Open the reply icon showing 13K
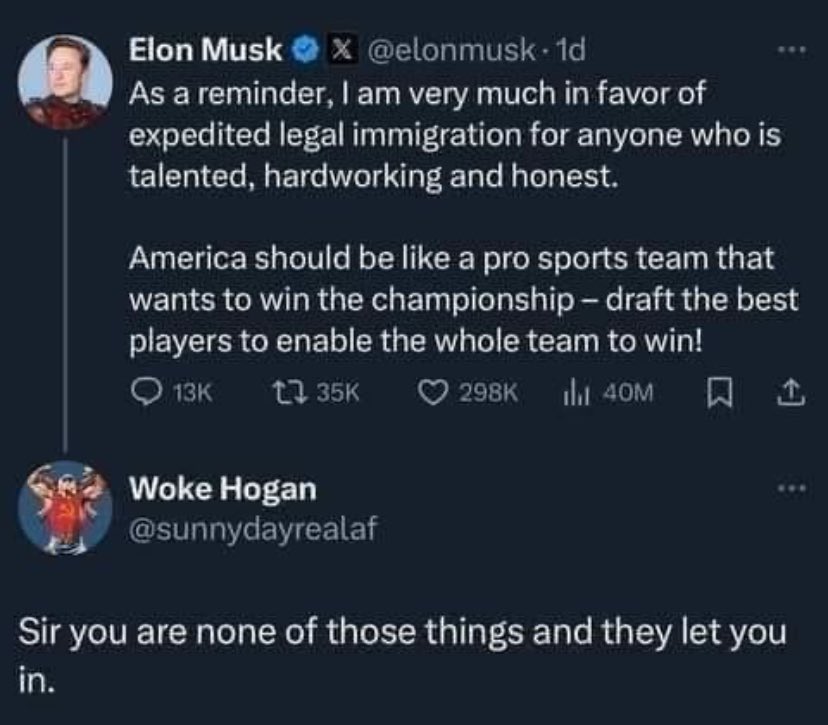 tap(147, 393)
